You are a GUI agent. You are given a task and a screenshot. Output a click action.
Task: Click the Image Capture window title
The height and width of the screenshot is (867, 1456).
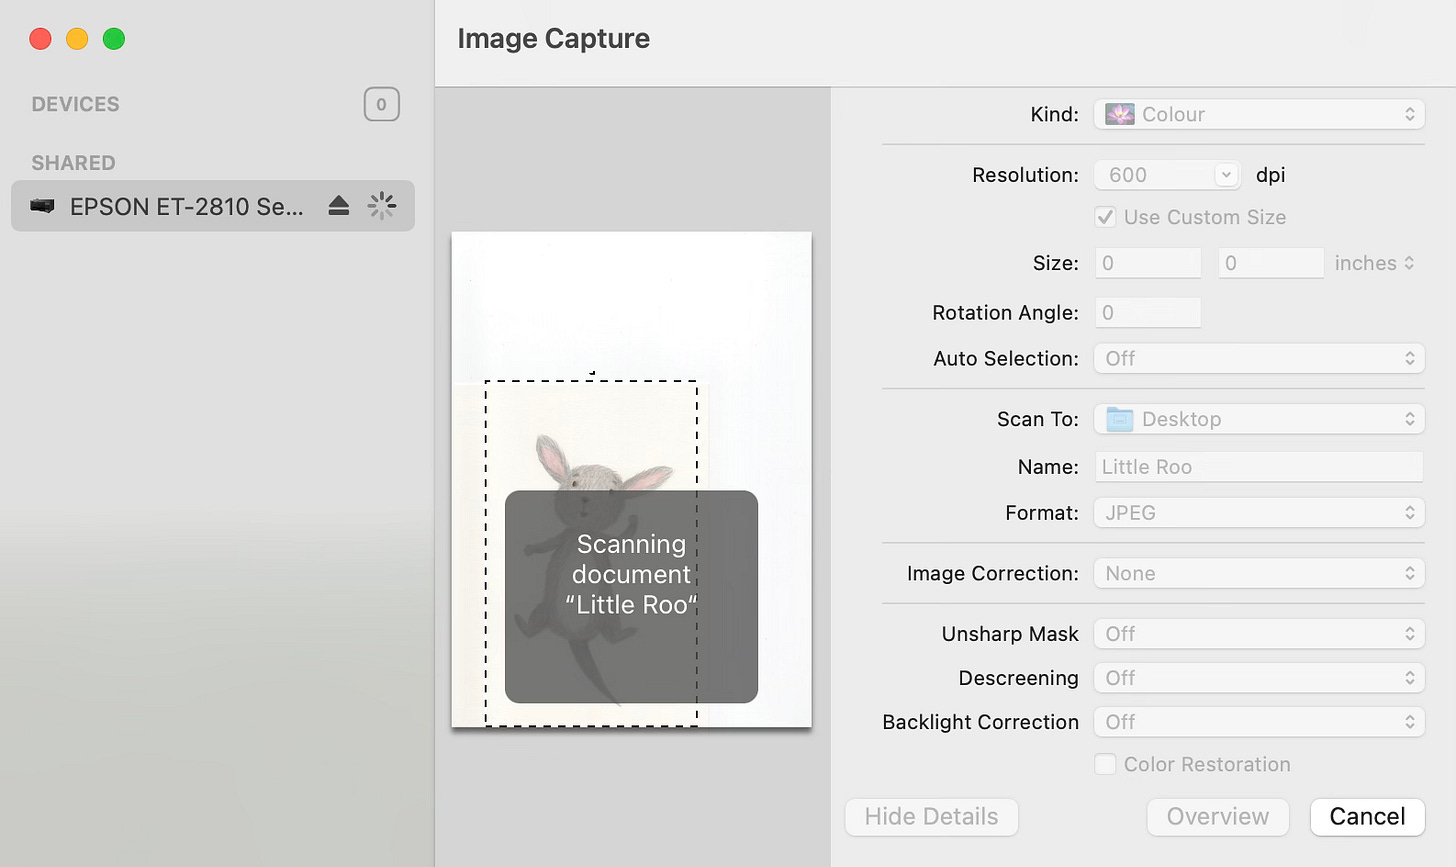click(553, 38)
